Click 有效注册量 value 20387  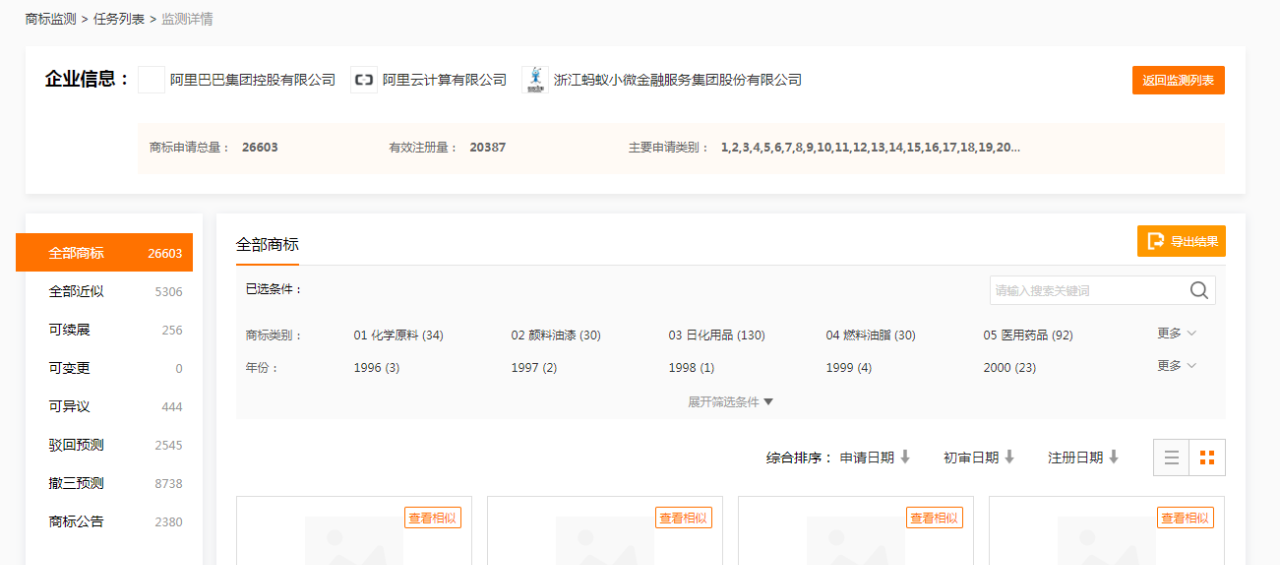pyautogui.click(x=488, y=148)
